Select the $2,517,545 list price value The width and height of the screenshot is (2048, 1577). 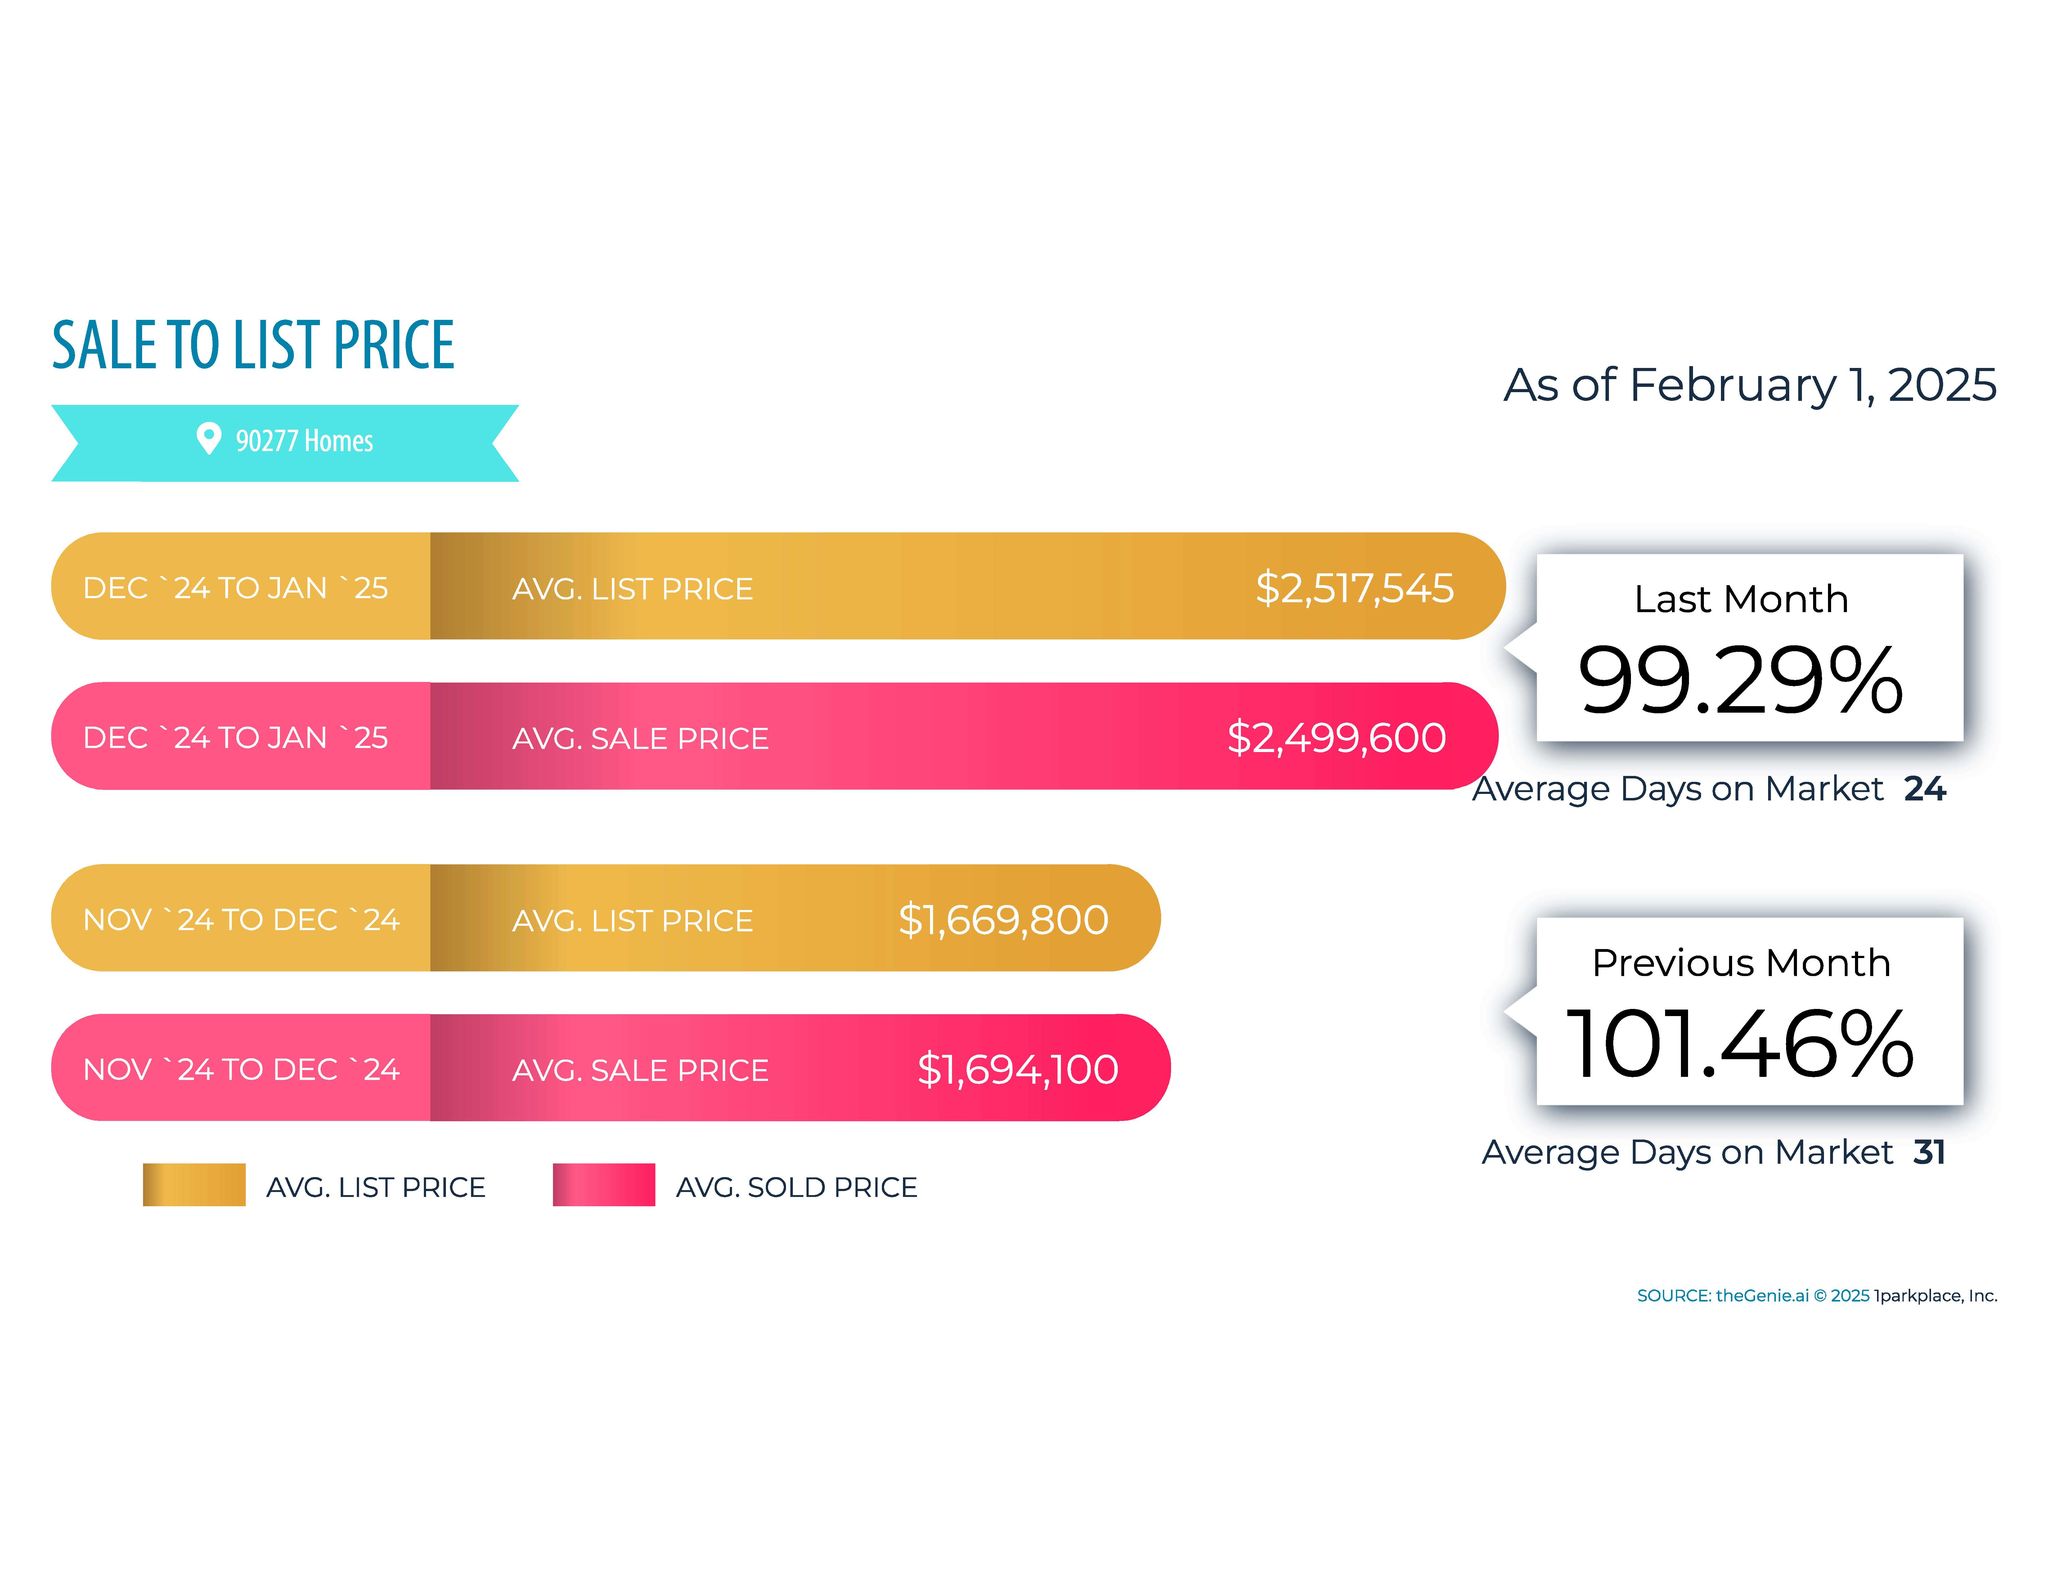pyautogui.click(x=1354, y=588)
